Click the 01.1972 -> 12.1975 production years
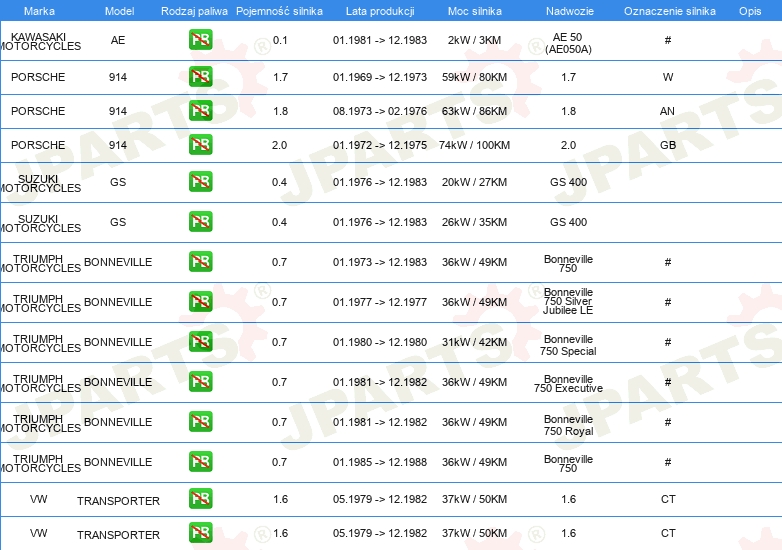782x550 pixels. pos(380,145)
